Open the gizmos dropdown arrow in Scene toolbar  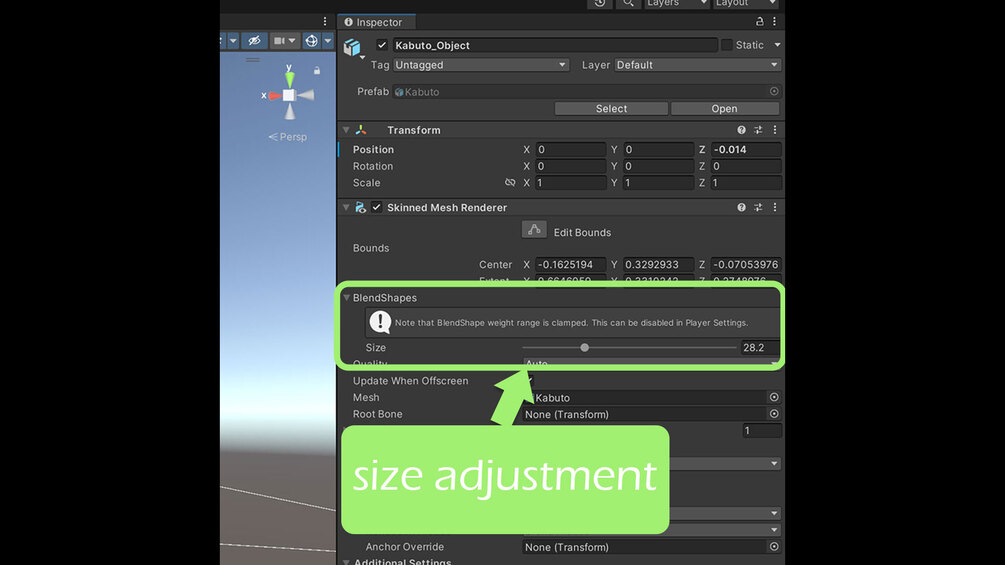click(328, 41)
